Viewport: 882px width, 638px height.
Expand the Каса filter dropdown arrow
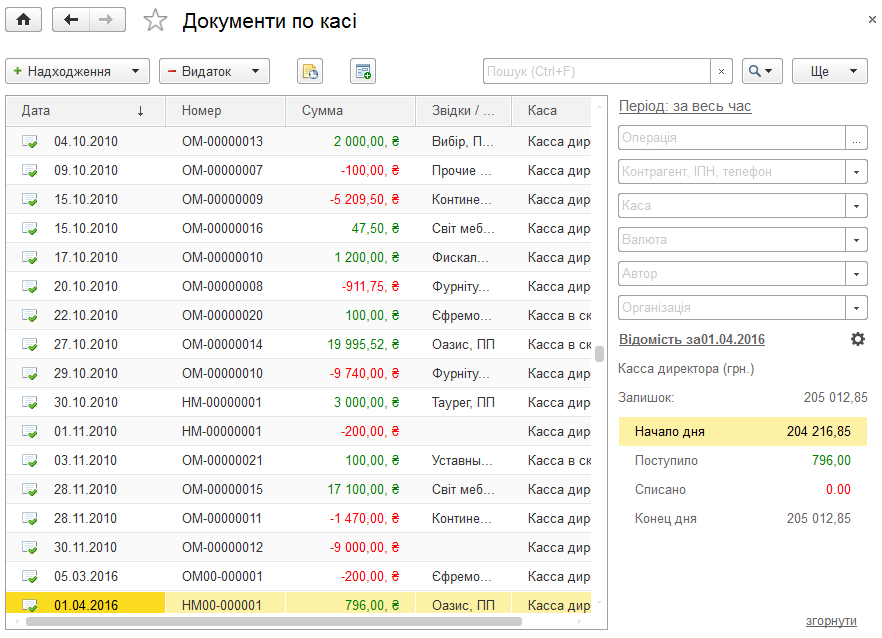(856, 206)
